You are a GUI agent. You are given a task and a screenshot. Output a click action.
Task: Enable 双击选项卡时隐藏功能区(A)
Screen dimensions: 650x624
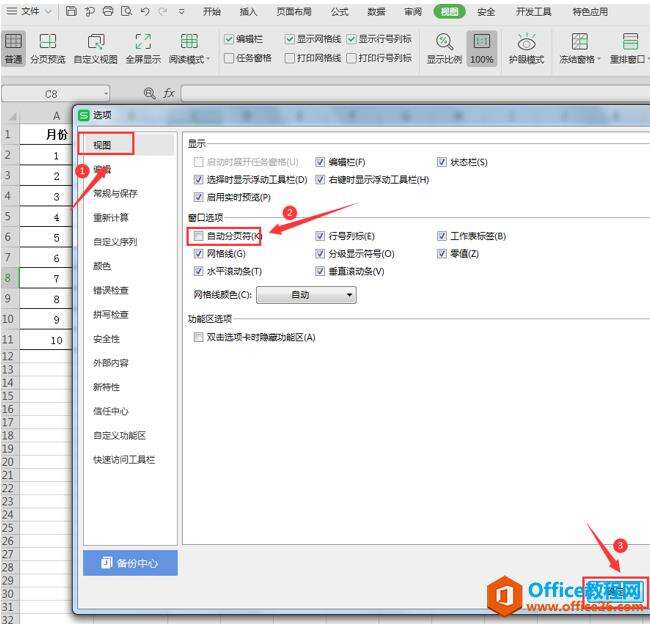pos(199,337)
